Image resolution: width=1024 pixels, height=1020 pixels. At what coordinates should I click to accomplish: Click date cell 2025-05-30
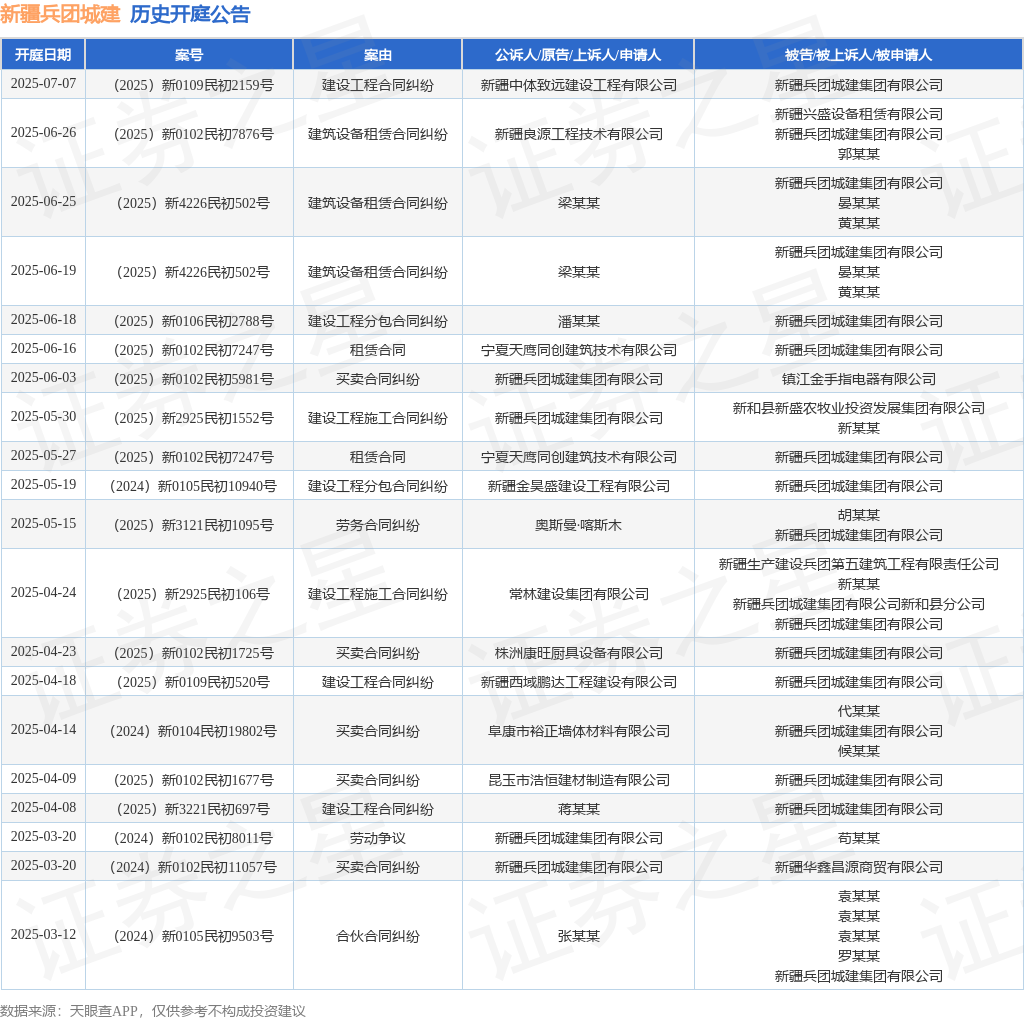coord(43,417)
